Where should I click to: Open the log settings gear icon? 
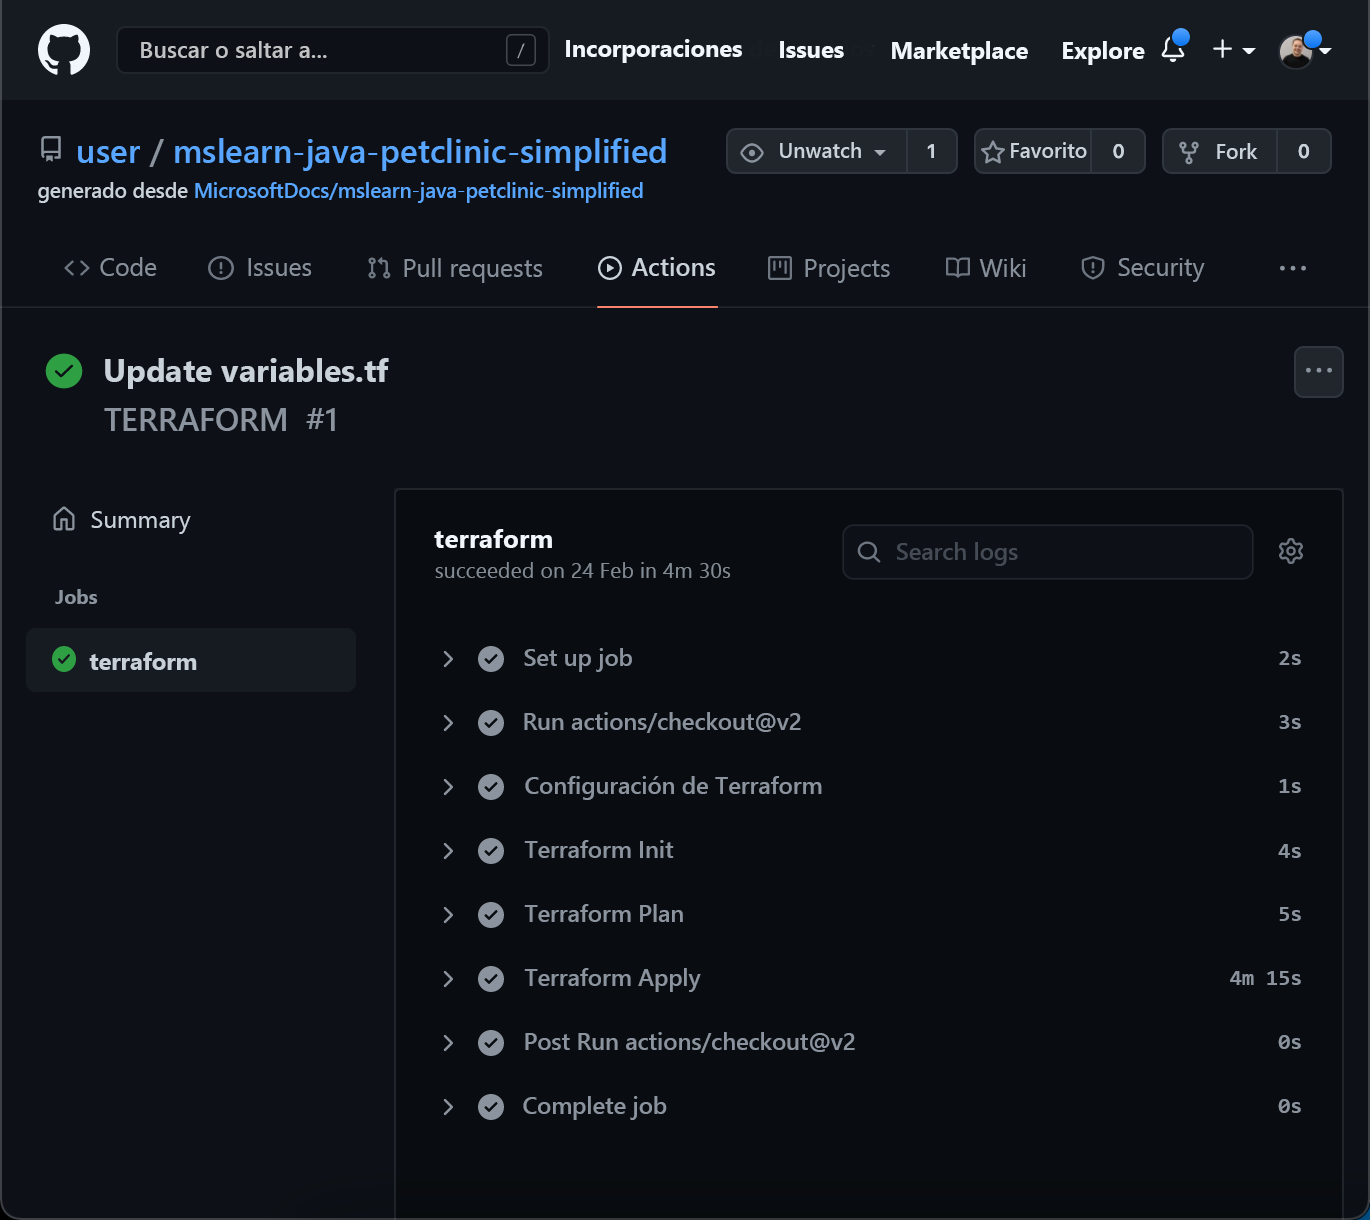coord(1291,551)
